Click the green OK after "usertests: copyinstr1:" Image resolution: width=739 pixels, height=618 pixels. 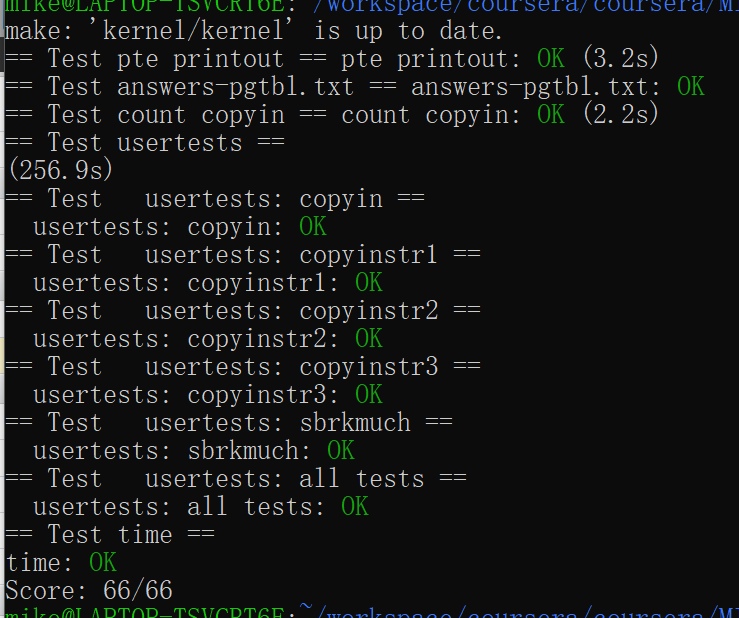[x=369, y=283]
